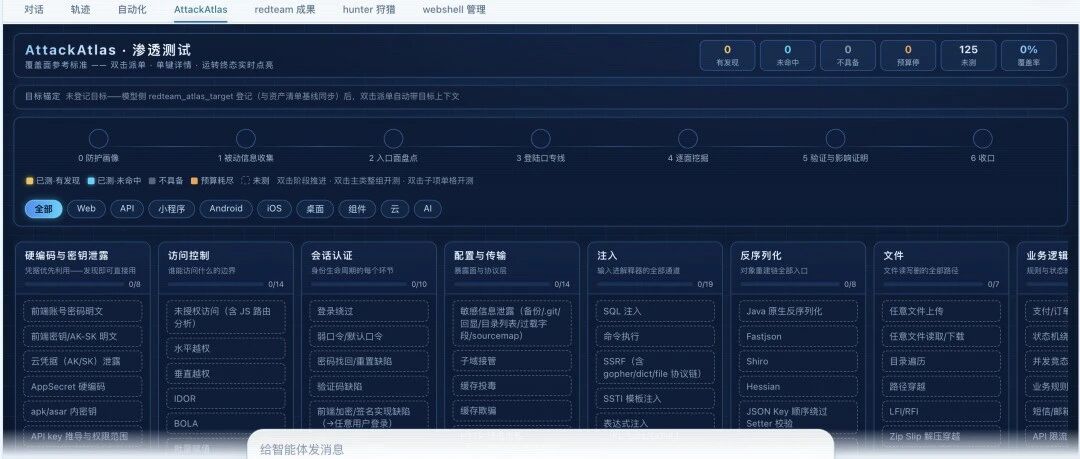Click the 覆盖率 0% card

1028,55
